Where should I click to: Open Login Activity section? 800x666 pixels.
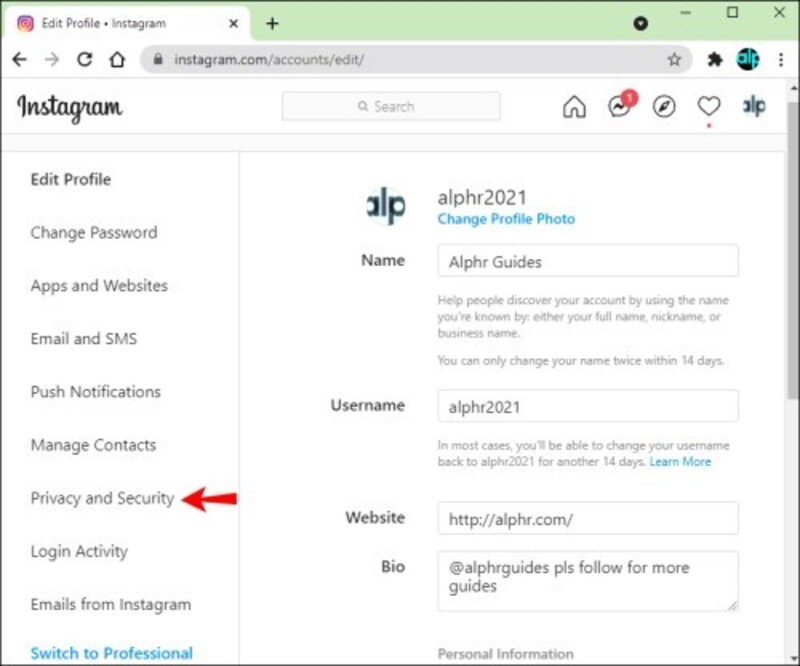pyautogui.click(x=79, y=551)
